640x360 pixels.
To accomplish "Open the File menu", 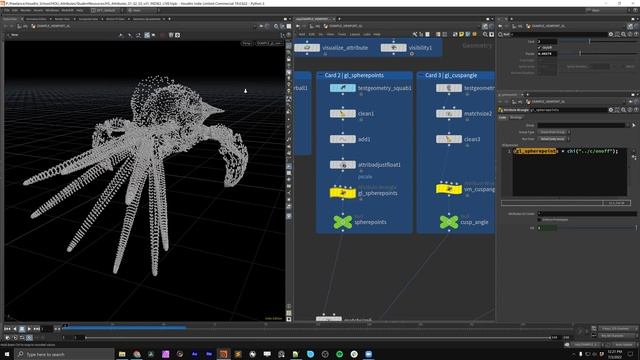I will [x=7, y=10].
